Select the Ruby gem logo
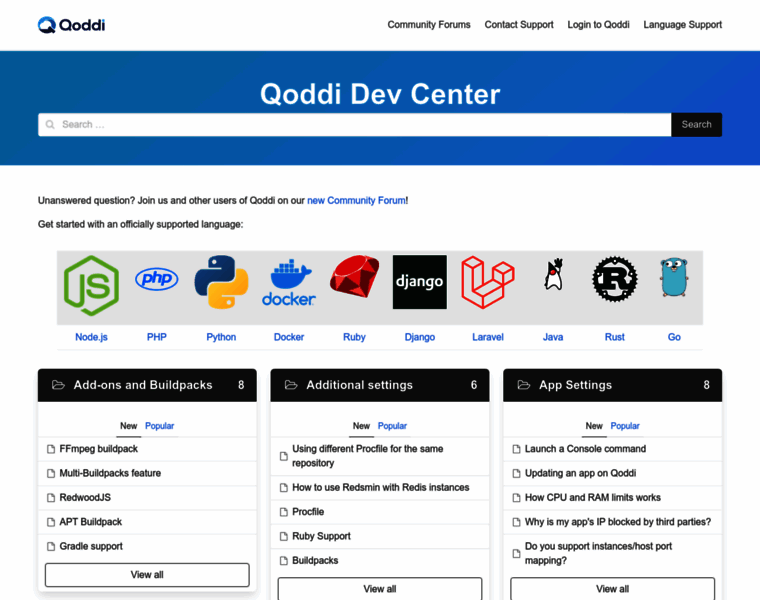Image resolution: width=760 pixels, height=600 pixels. point(354,276)
